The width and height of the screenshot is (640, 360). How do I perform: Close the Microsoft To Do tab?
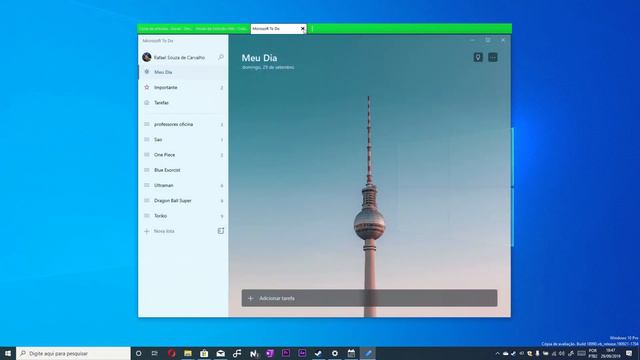pyautogui.click(x=302, y=29)
